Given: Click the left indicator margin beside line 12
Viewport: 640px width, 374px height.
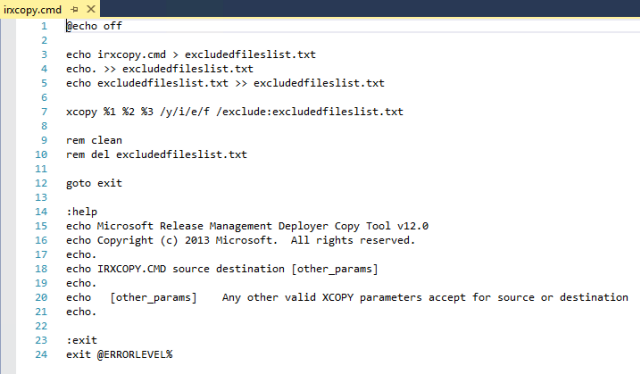Looking at the screenshot, I should pyautogui.click(x=8, y=183).
